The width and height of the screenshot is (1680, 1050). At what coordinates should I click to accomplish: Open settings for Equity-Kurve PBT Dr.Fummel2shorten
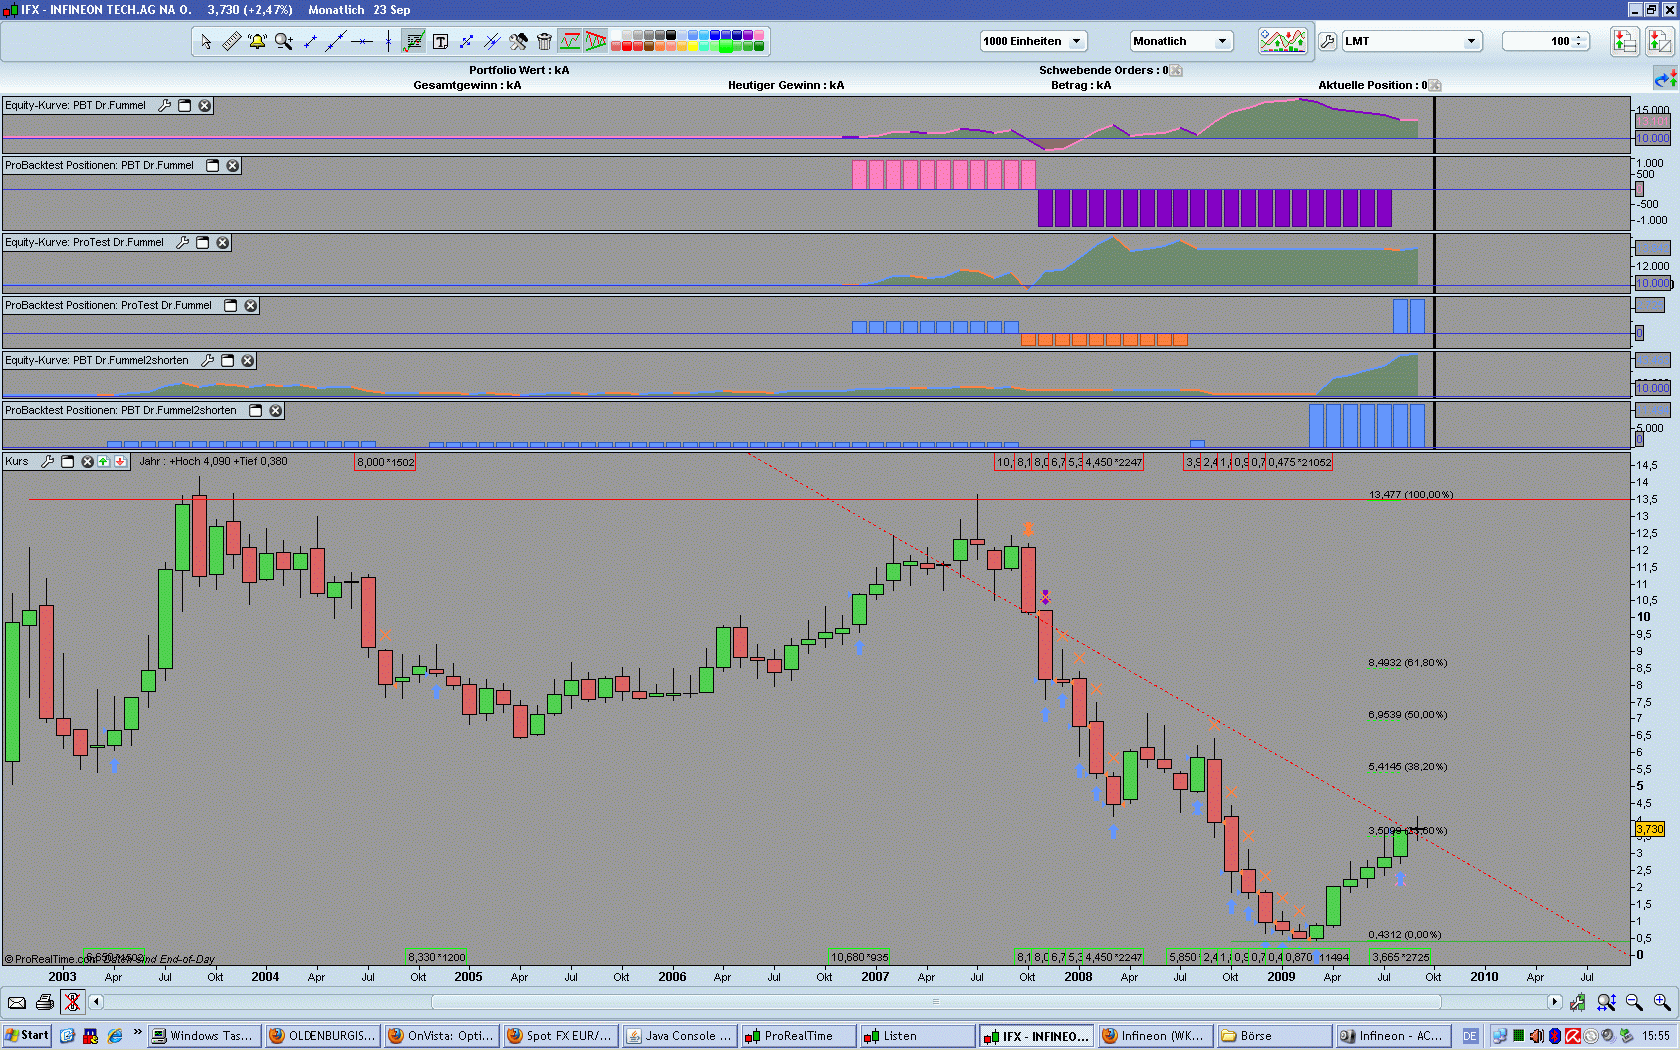[208, 361]
